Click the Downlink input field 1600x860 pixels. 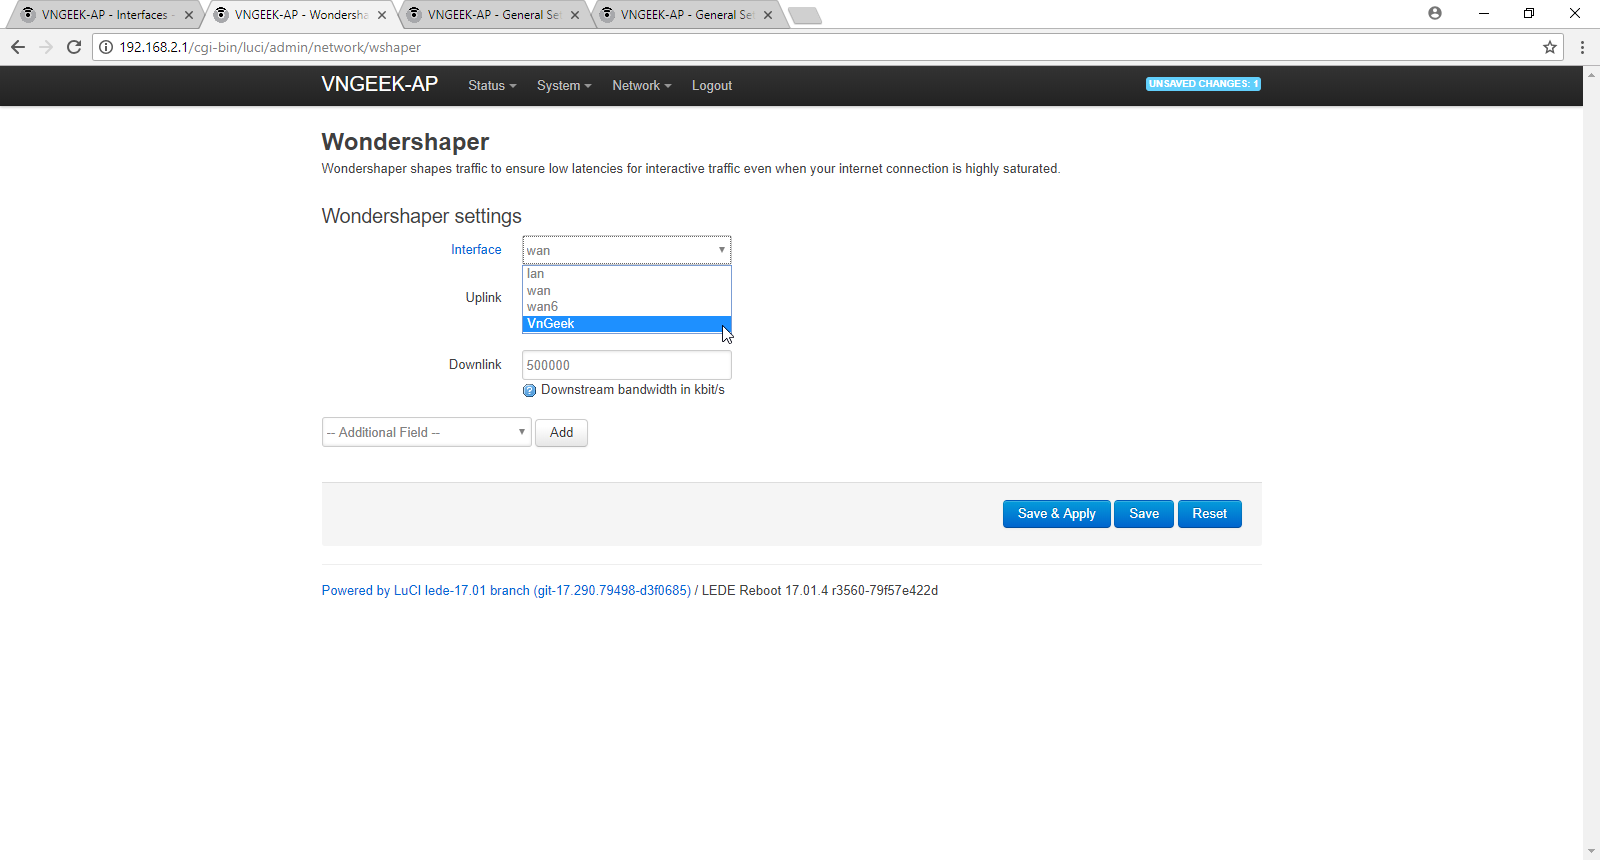(627, 365)
